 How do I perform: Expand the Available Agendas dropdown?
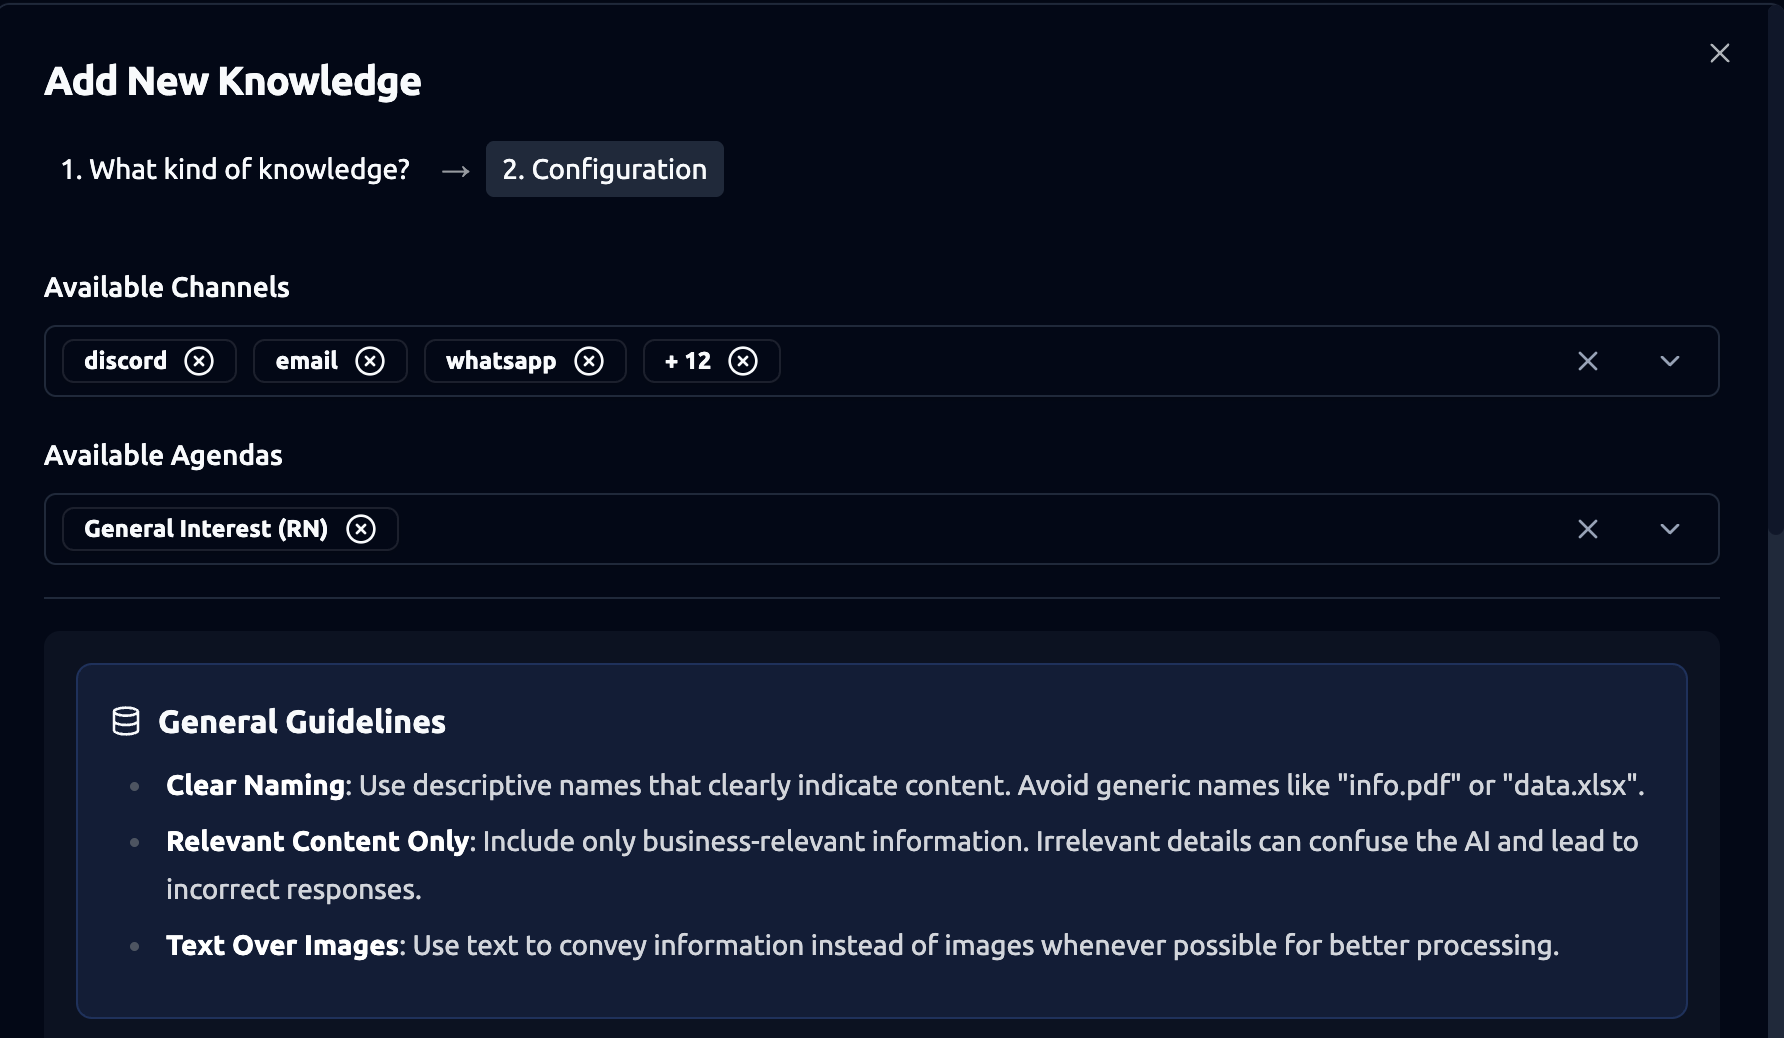click(x=1669, y=529)
